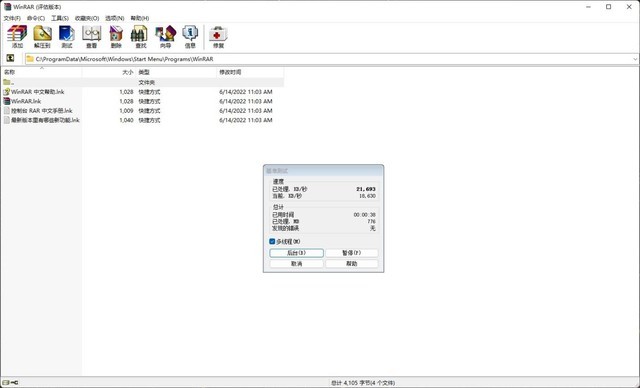Click the icon of WinRAR.lnk
Viewport: 640px width, 388px height.
(7, 101)
